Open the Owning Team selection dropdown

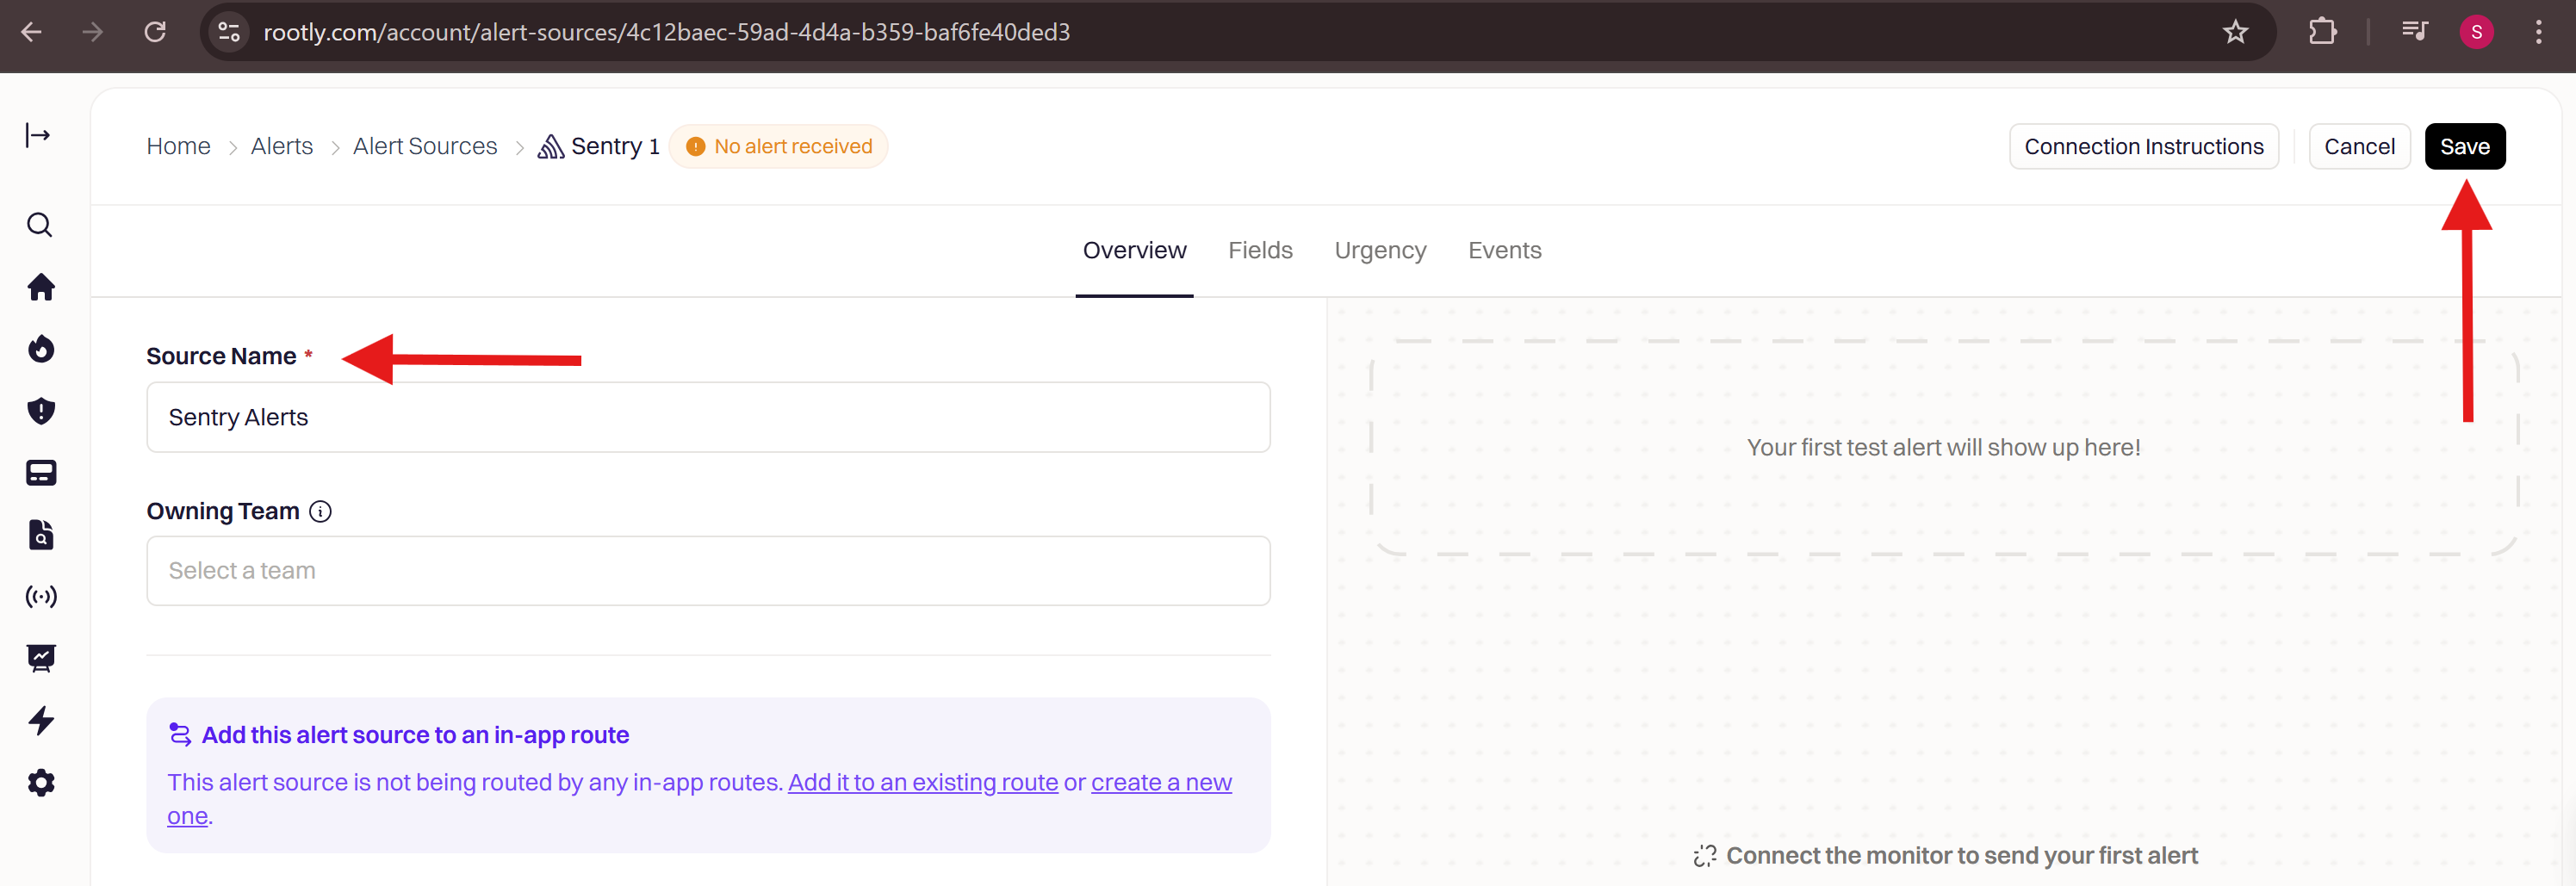pos(707,570)
